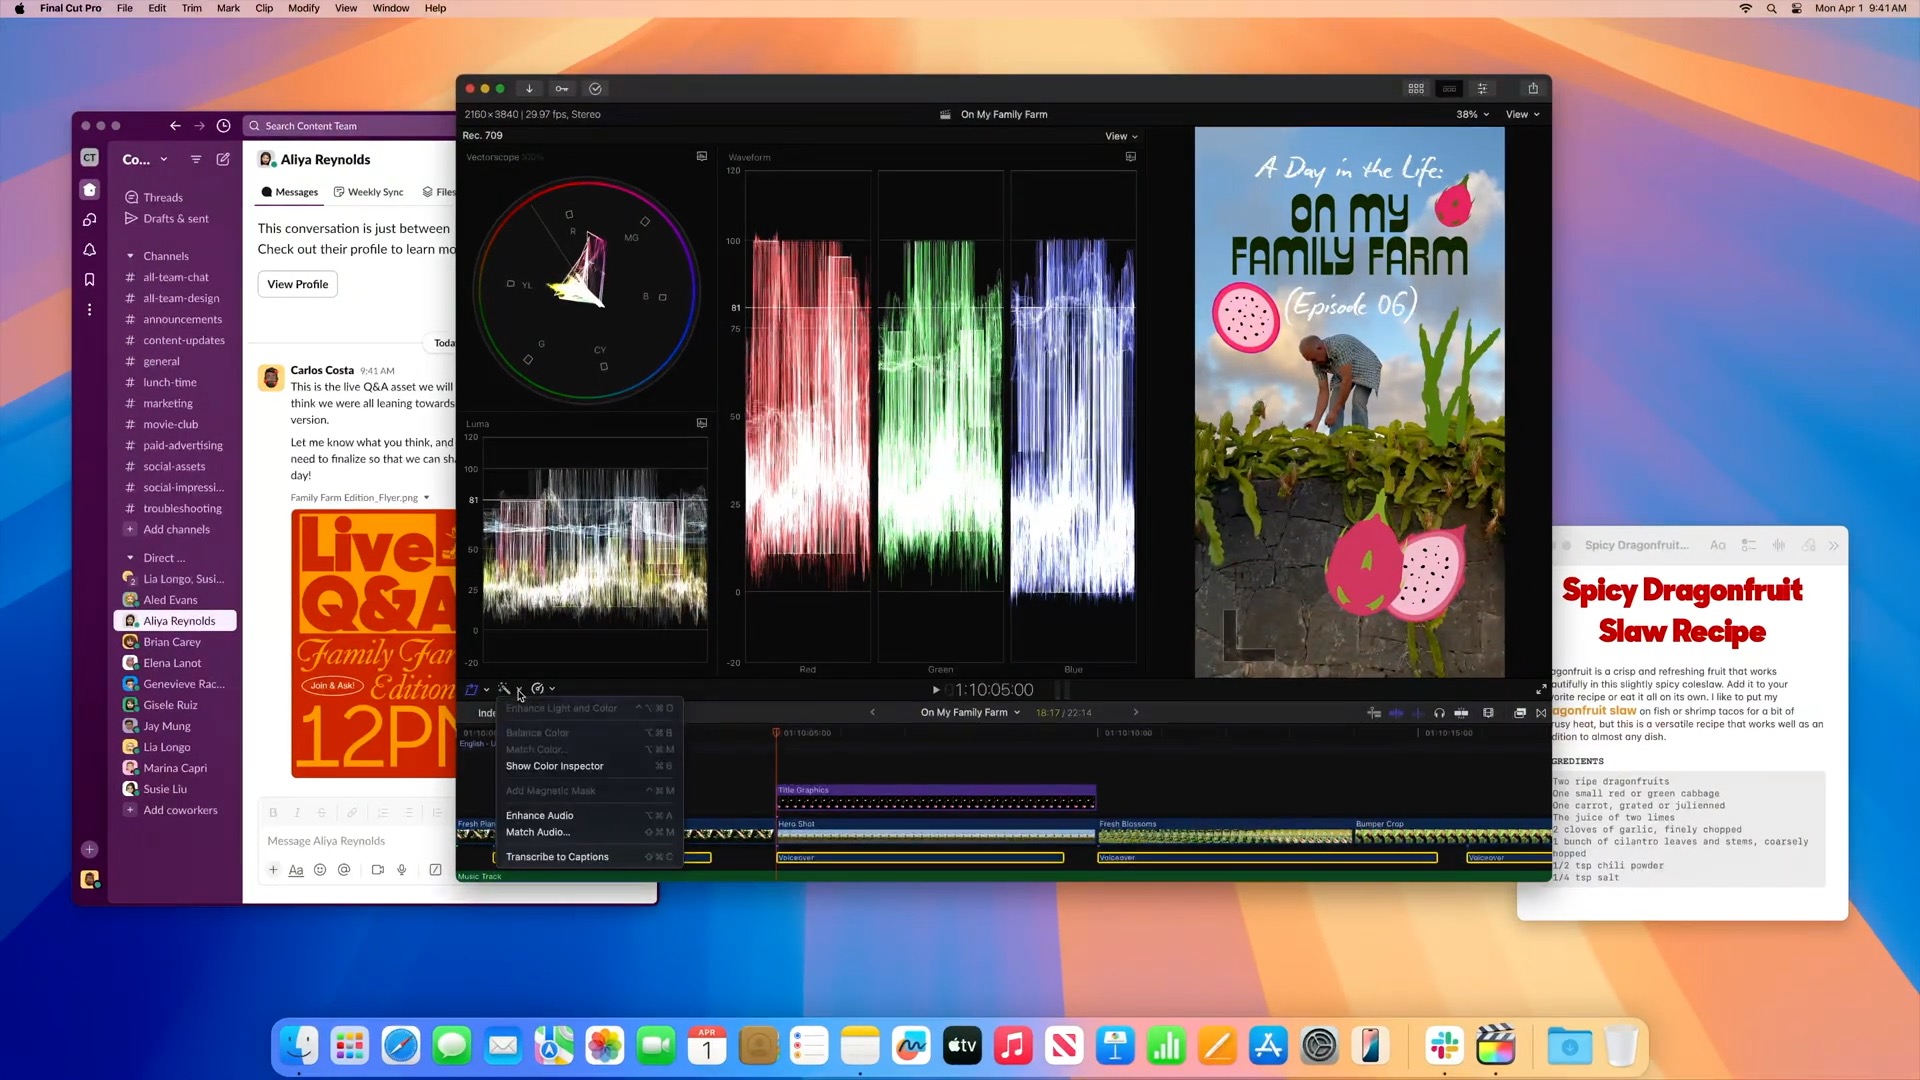Open the scopes View dropdown
Image resolution: width=1920 pixels, height=1080 pixels.
tap(1121, 136)
